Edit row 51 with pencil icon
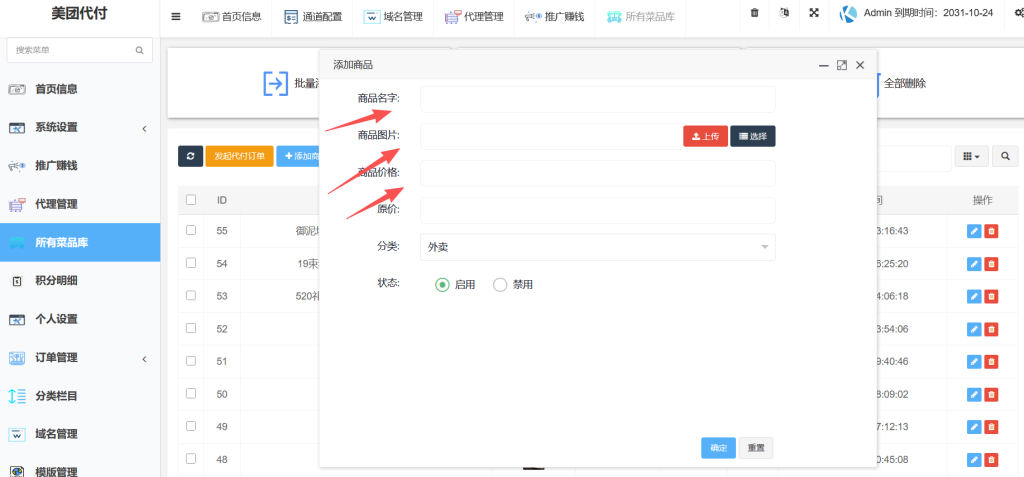The width and height of the screenshot is (1024, 477). (x=974, y=361)
